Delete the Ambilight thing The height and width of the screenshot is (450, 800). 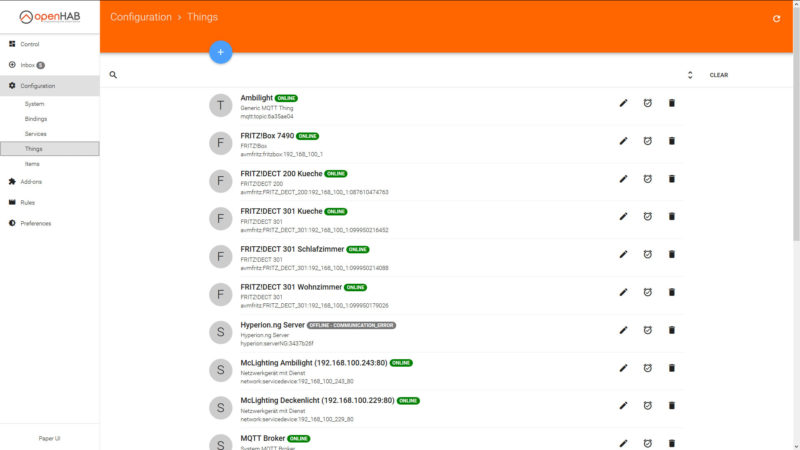(671, 103)
